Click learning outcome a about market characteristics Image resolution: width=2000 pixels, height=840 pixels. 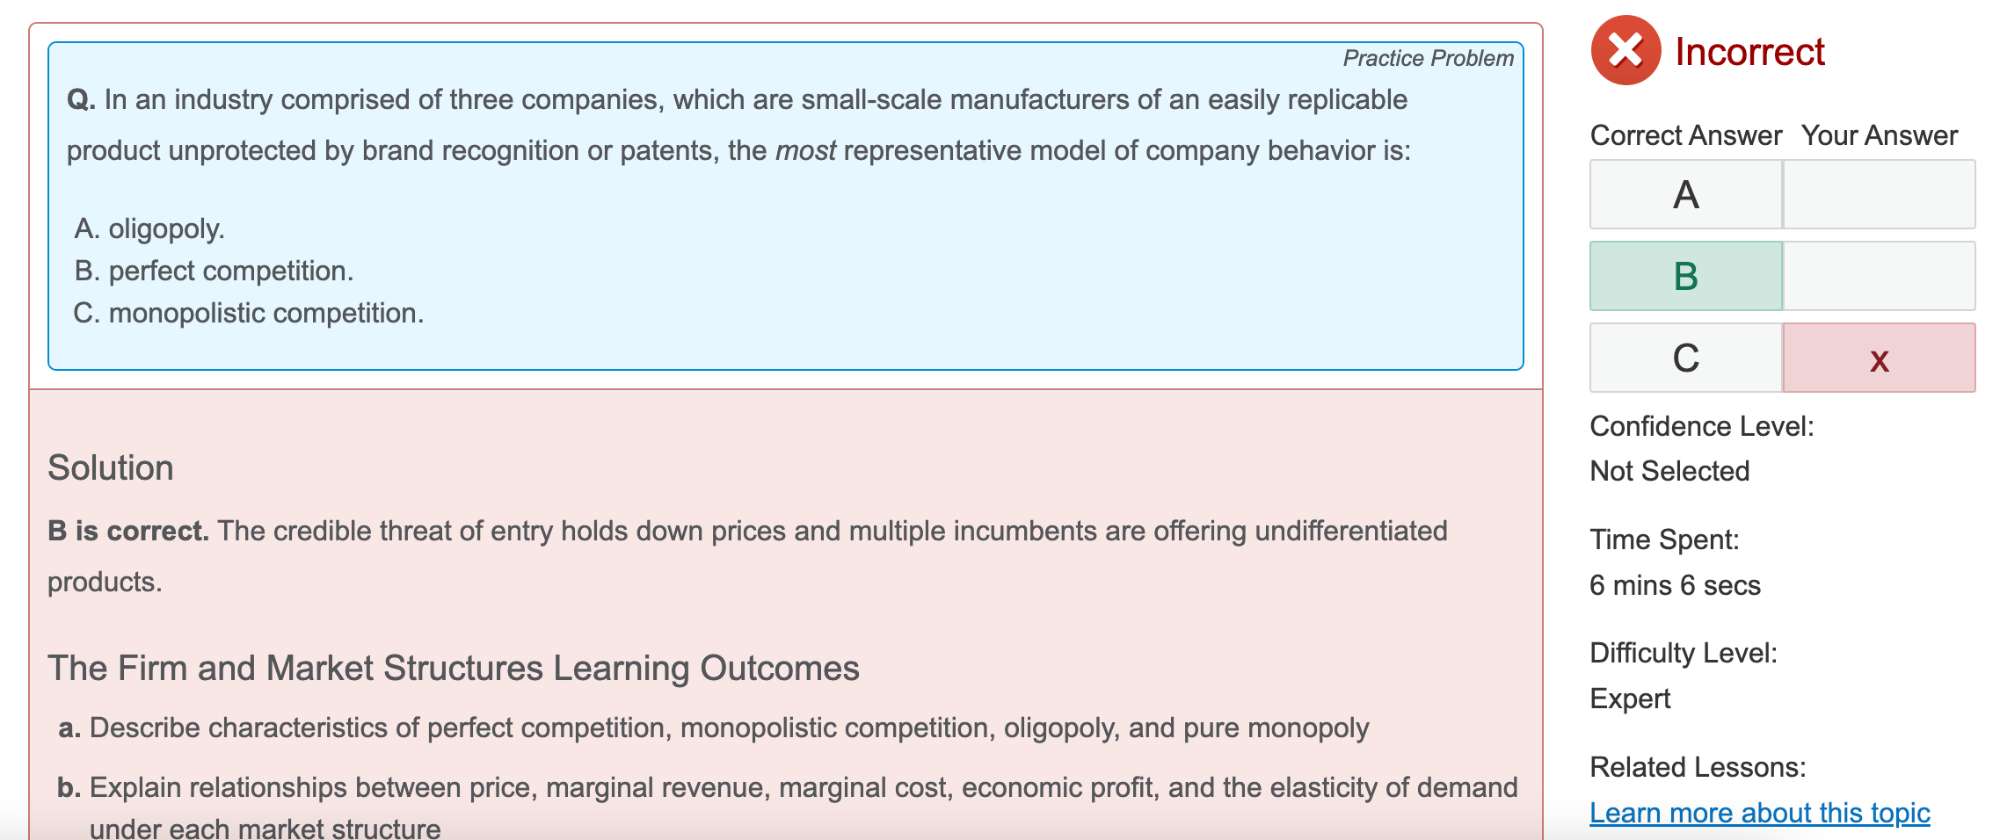(x=713, y=728)
